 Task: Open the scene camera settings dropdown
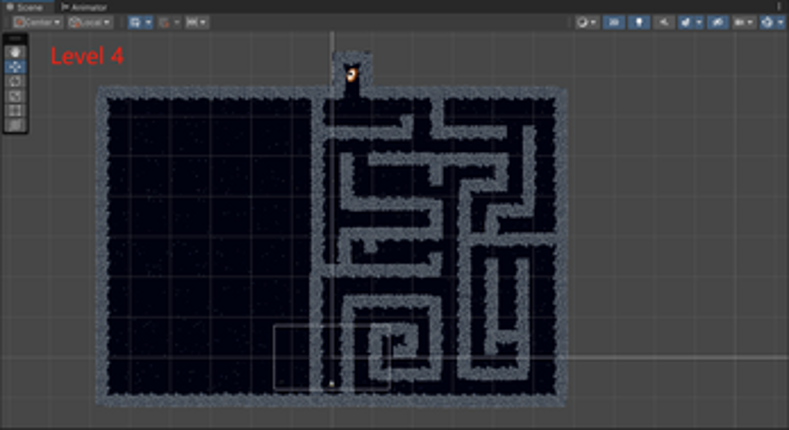pos(744,23)
